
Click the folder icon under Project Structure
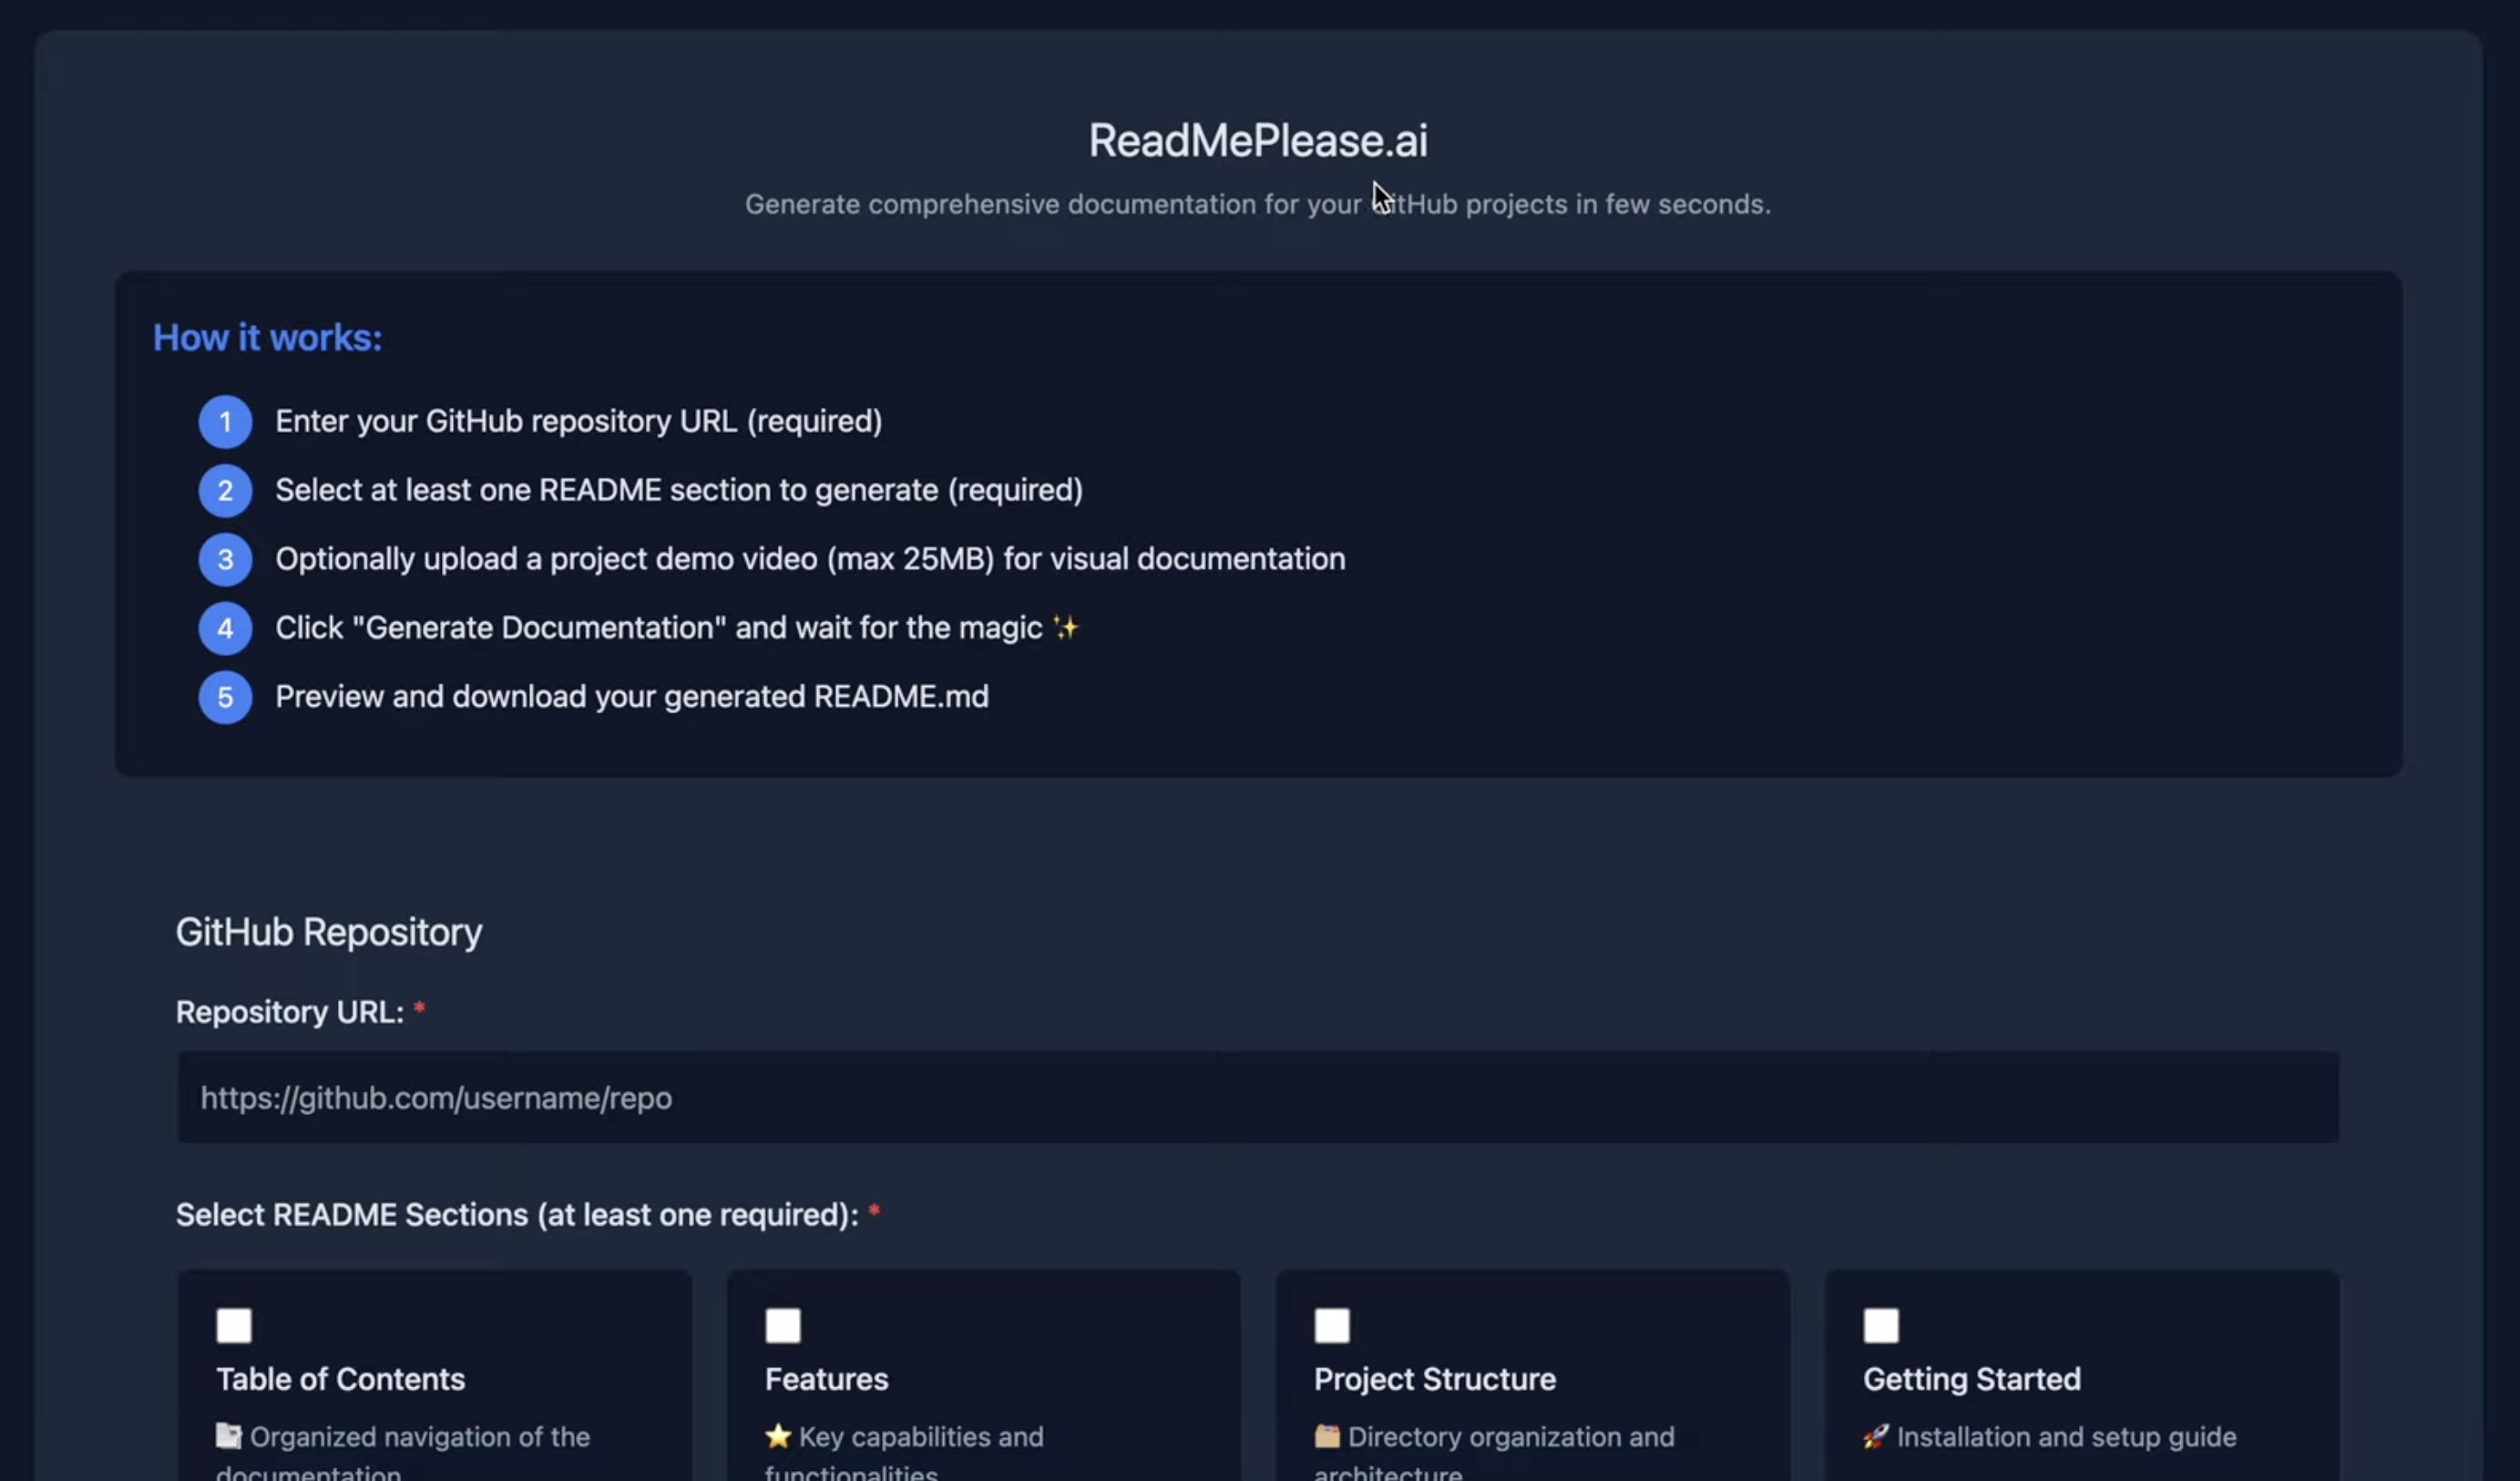tap(1327, 1437)
